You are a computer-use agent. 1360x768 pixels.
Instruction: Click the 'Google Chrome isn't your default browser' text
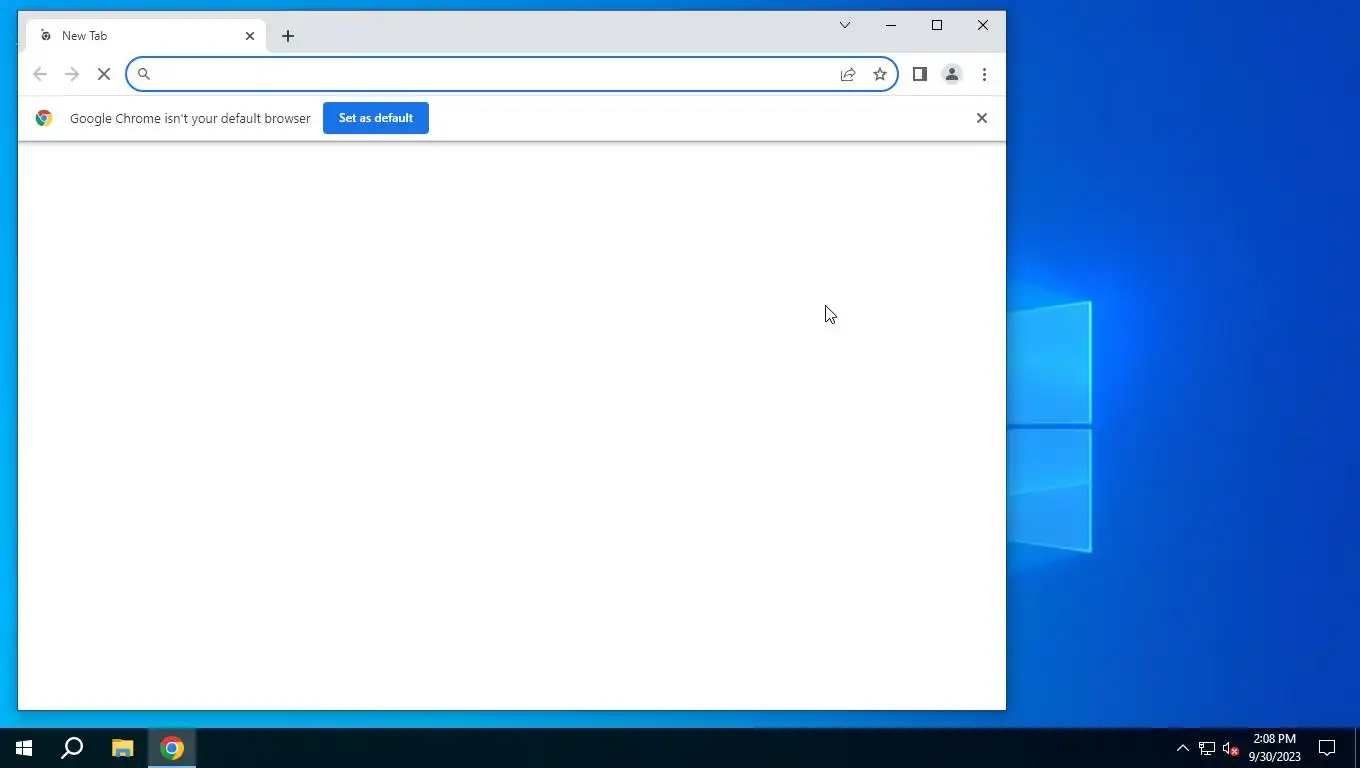(x=190, y=118)
